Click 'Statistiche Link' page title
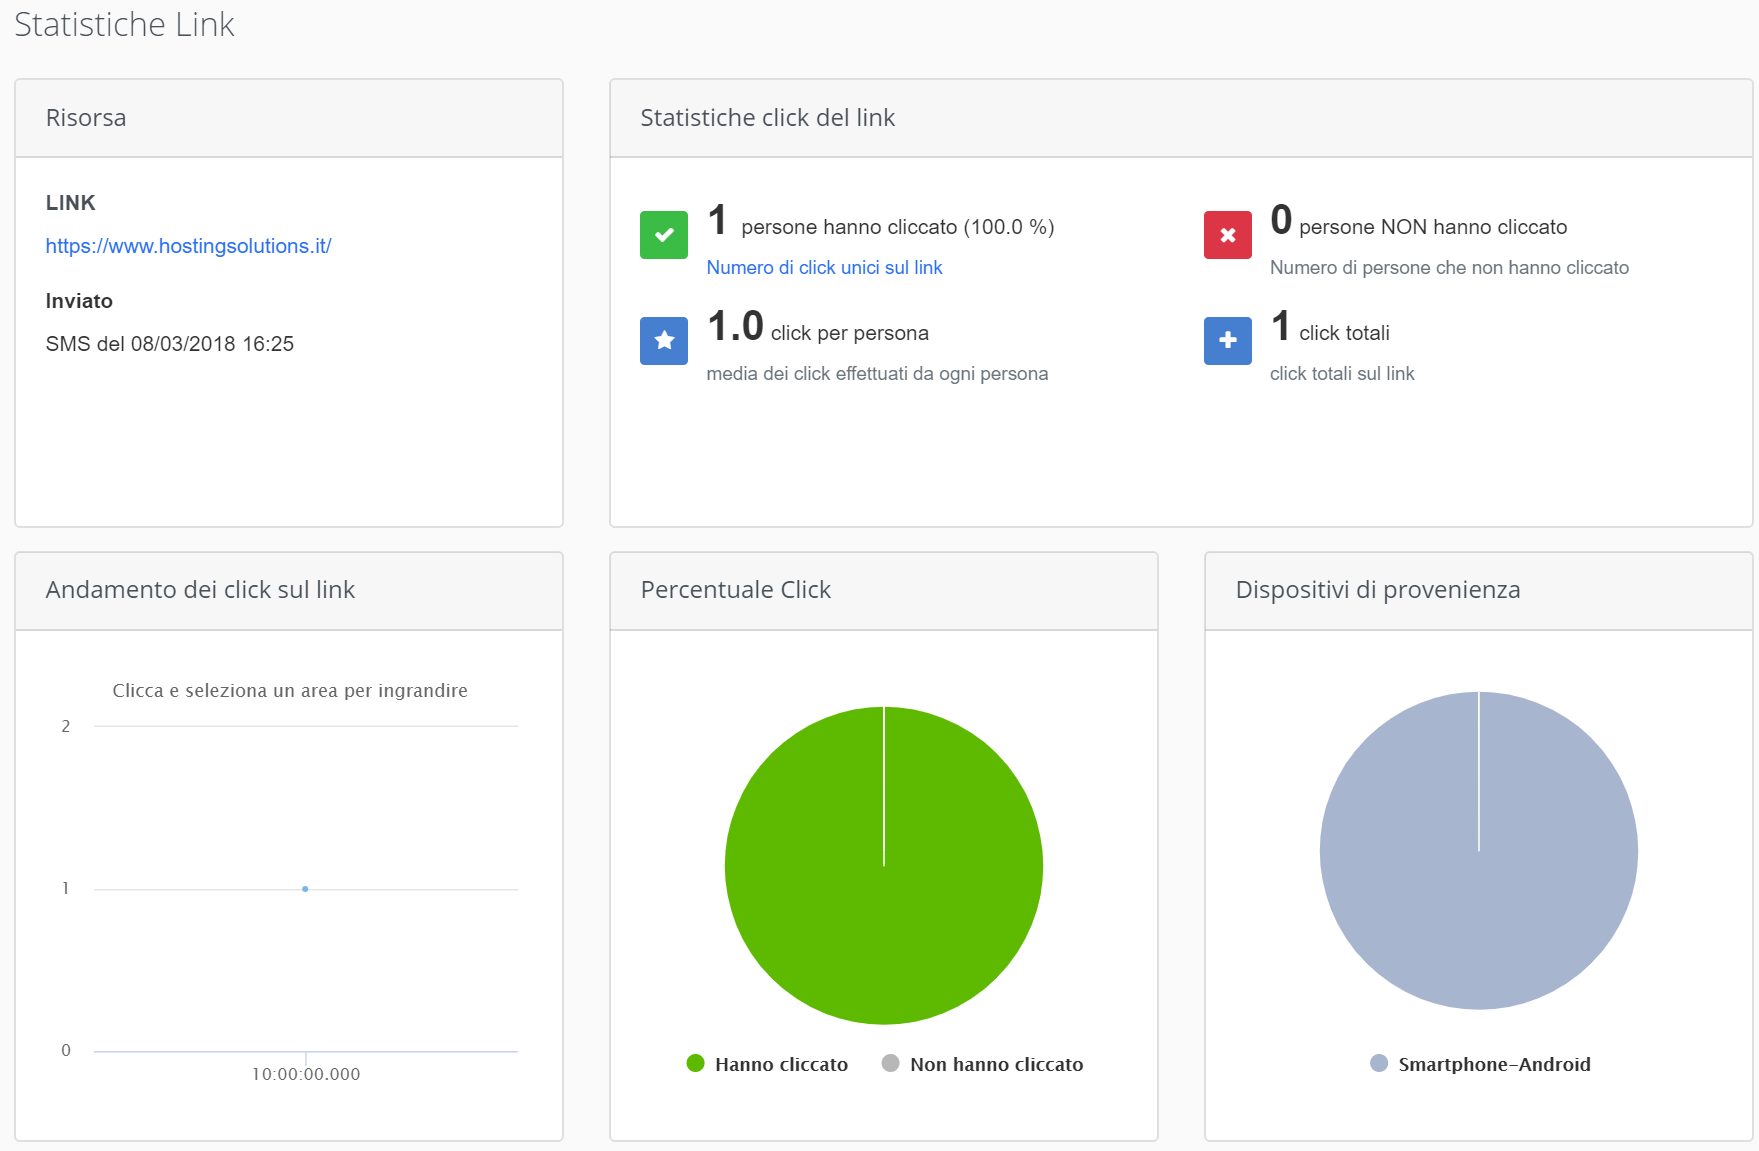The width and height of the screenshot is (1759, 1151). click(x=124, y=24)
